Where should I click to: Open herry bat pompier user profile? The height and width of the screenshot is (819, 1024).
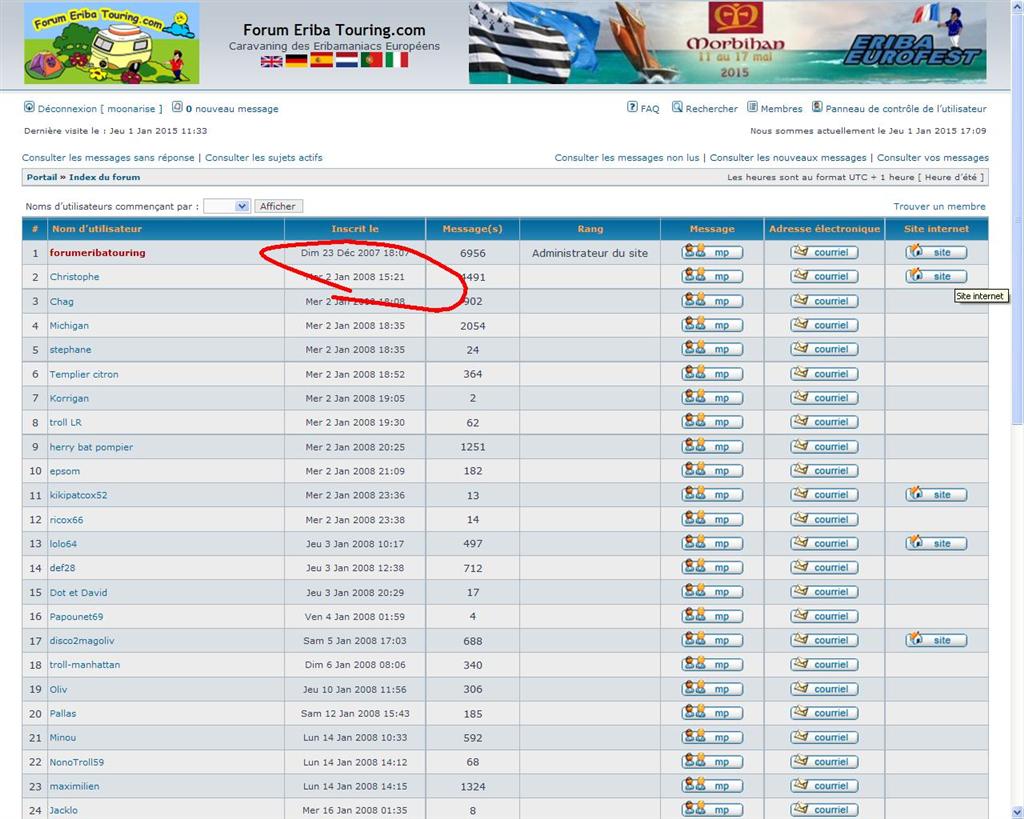(x=91, y=447)
